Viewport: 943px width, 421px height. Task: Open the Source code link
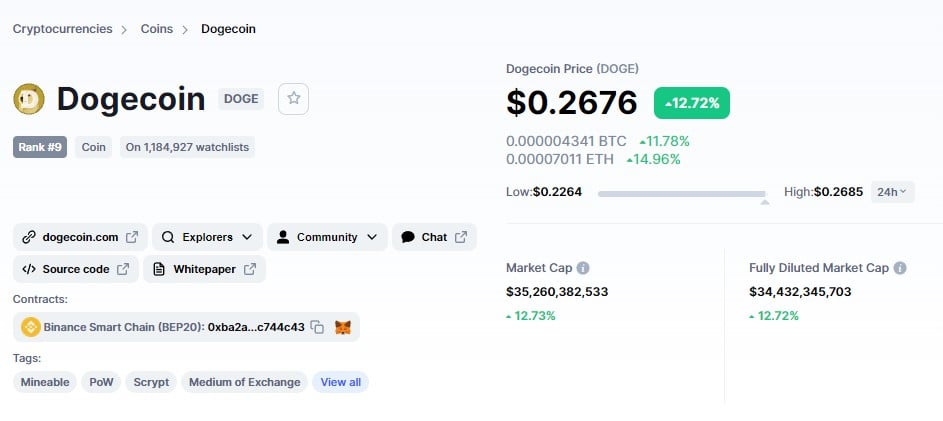tap(76, 269)
